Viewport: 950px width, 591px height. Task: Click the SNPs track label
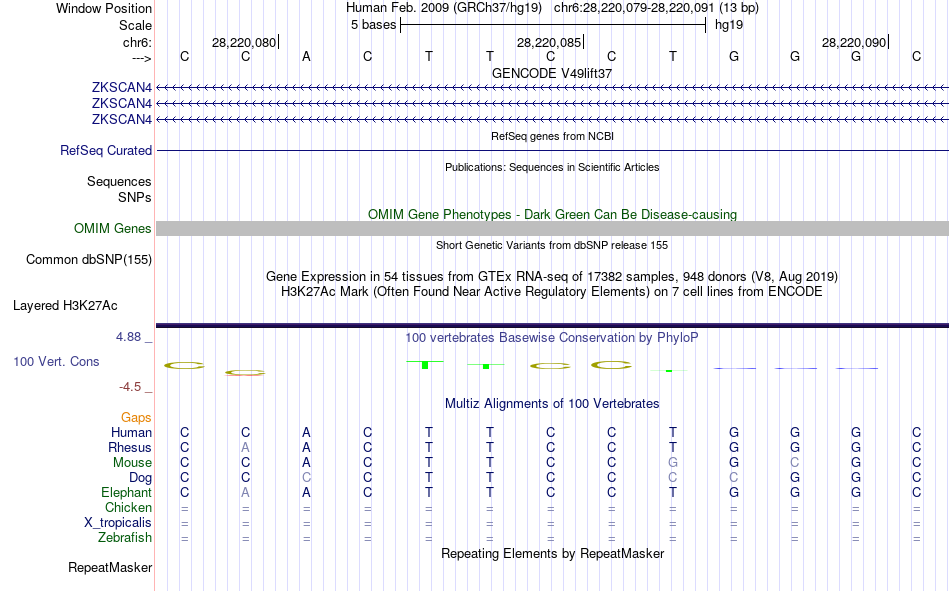click(x=135, y=197)
